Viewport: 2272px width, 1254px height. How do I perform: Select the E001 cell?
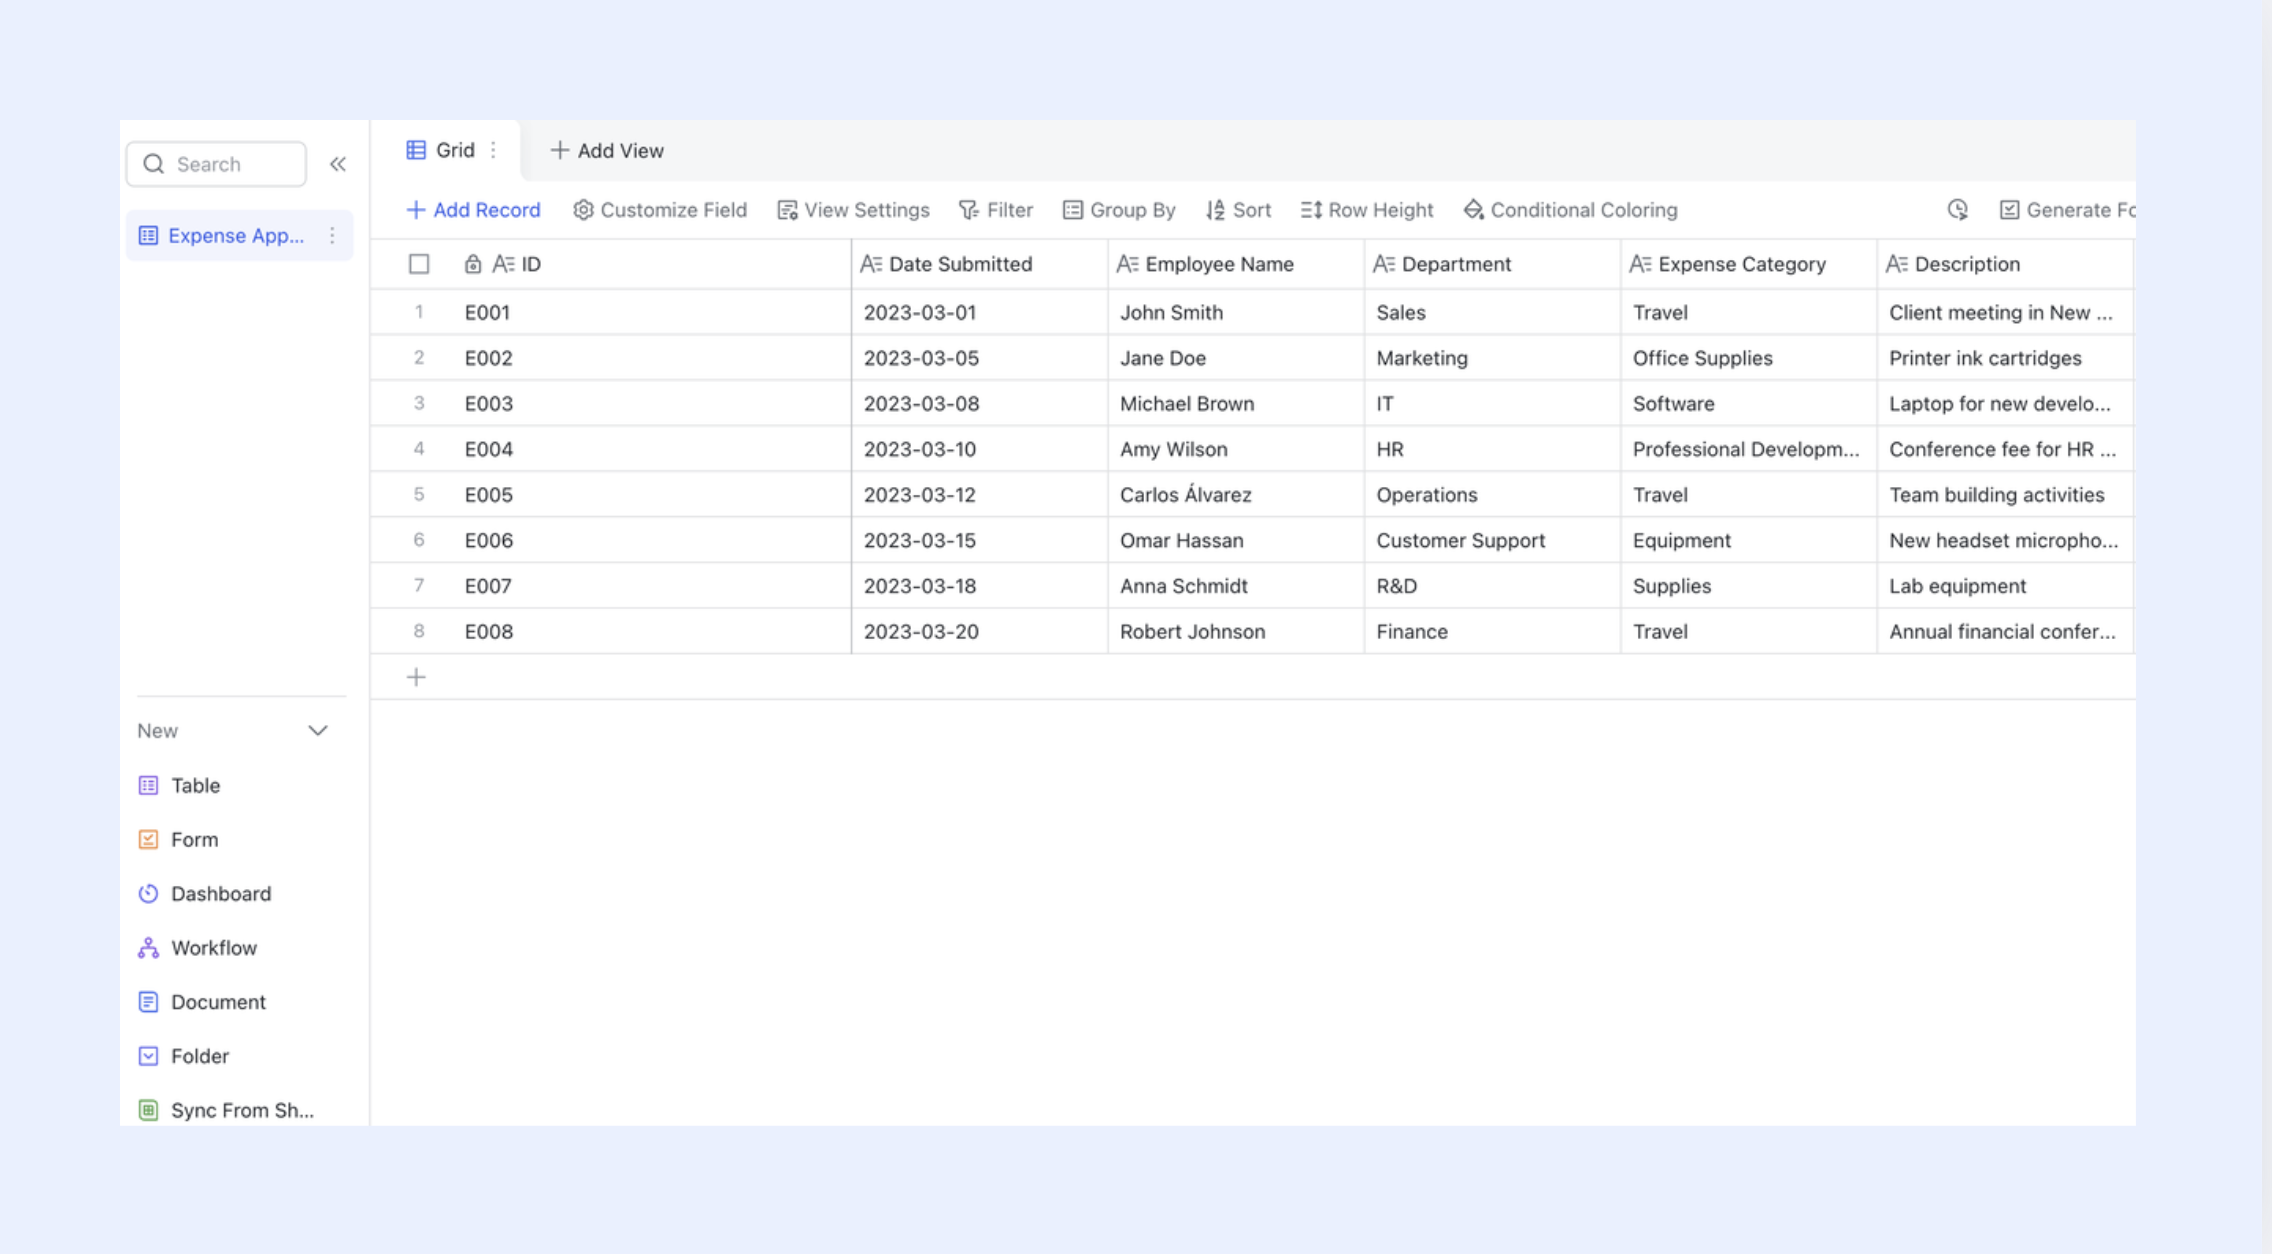point(652,312)
